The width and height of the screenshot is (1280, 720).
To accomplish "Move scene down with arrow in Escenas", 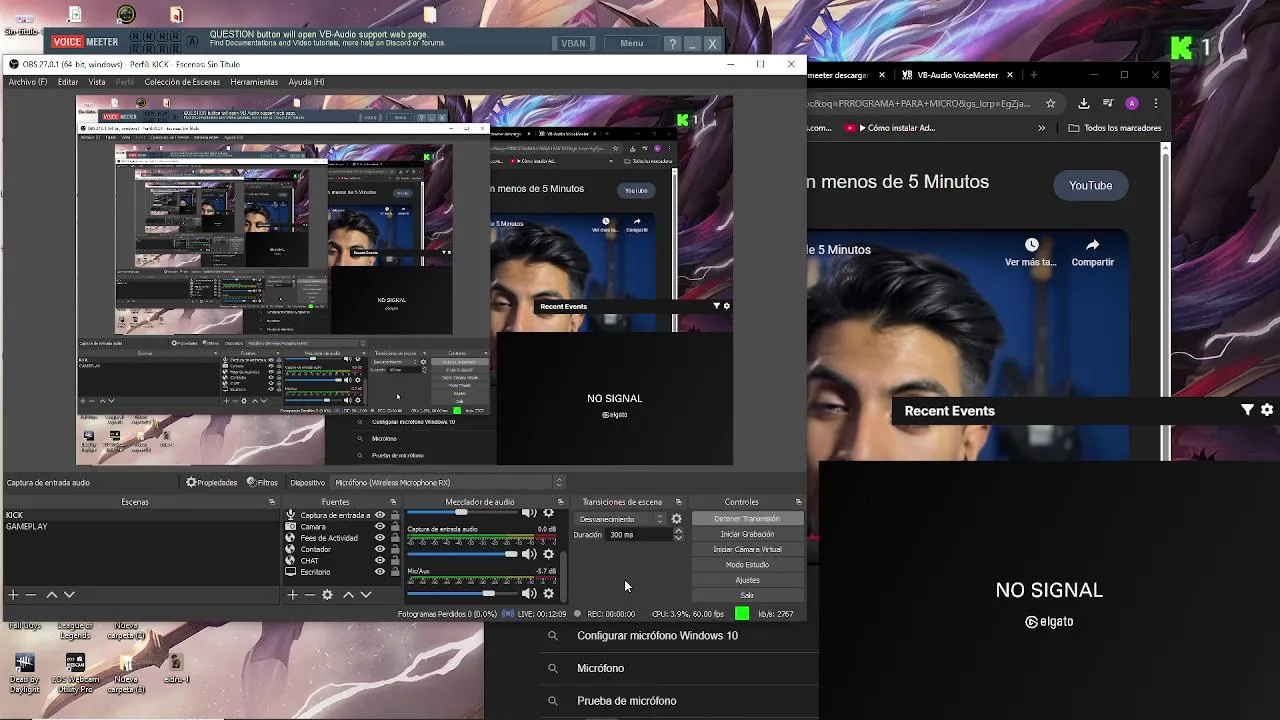I will click(69, 595).
